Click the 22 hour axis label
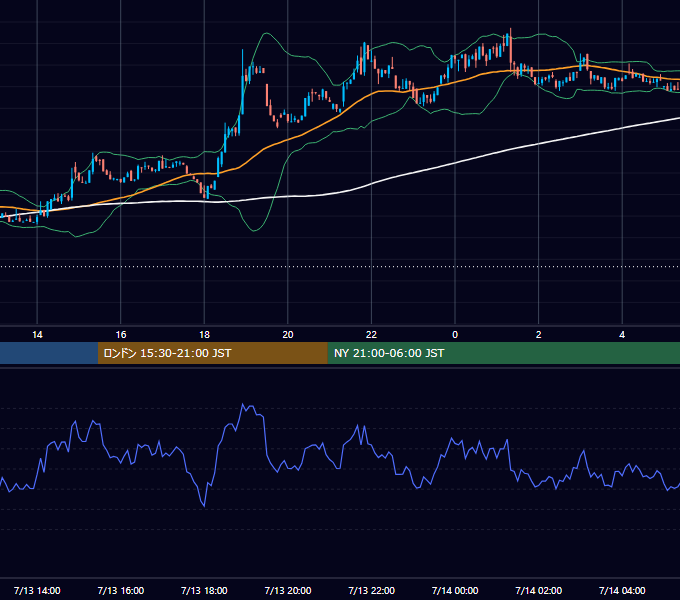The height and width of the screenshot is (600, 680). (x=371, y=335)
